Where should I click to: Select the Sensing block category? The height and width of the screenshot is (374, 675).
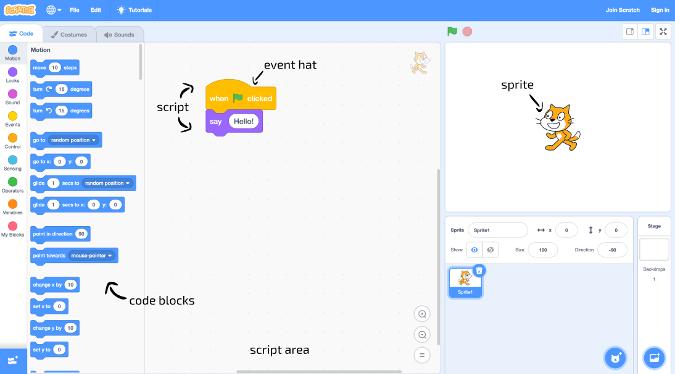(x=12, y=163)
